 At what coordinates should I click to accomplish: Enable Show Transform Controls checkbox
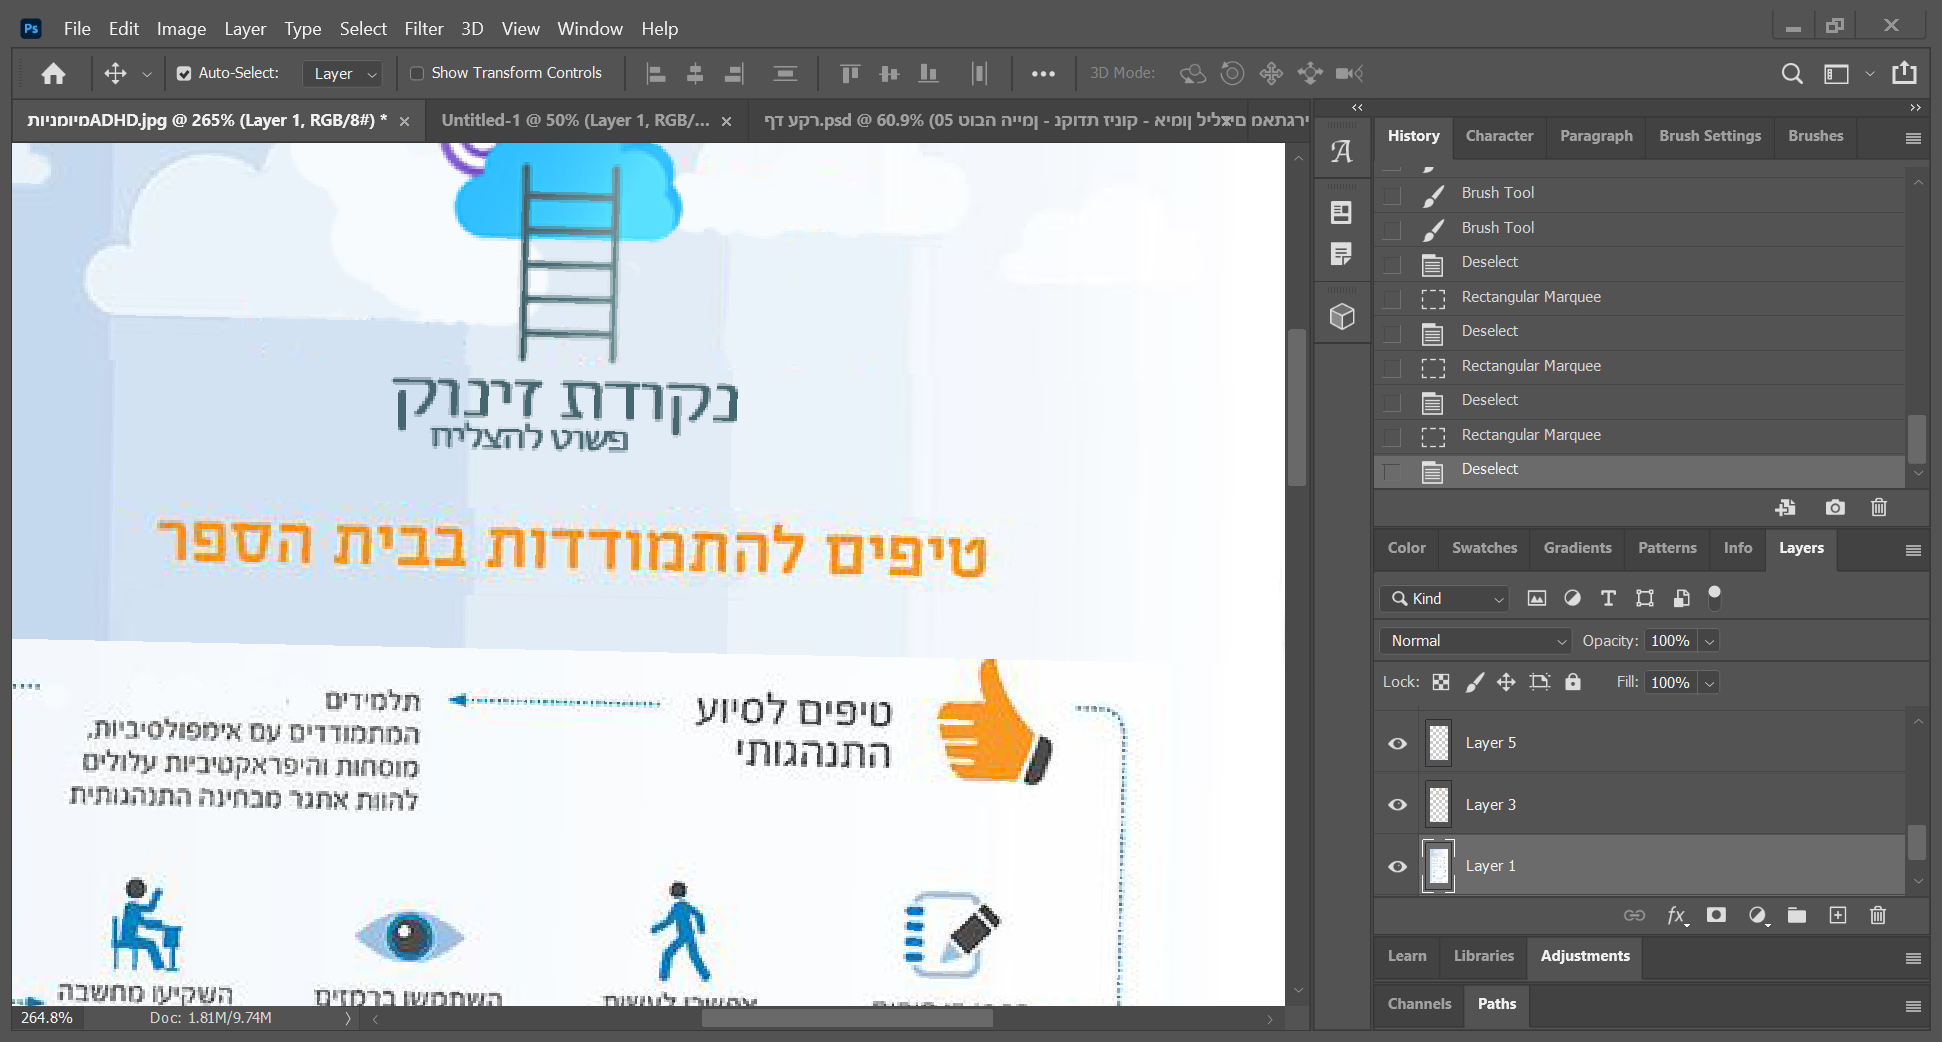pos(417,73)
